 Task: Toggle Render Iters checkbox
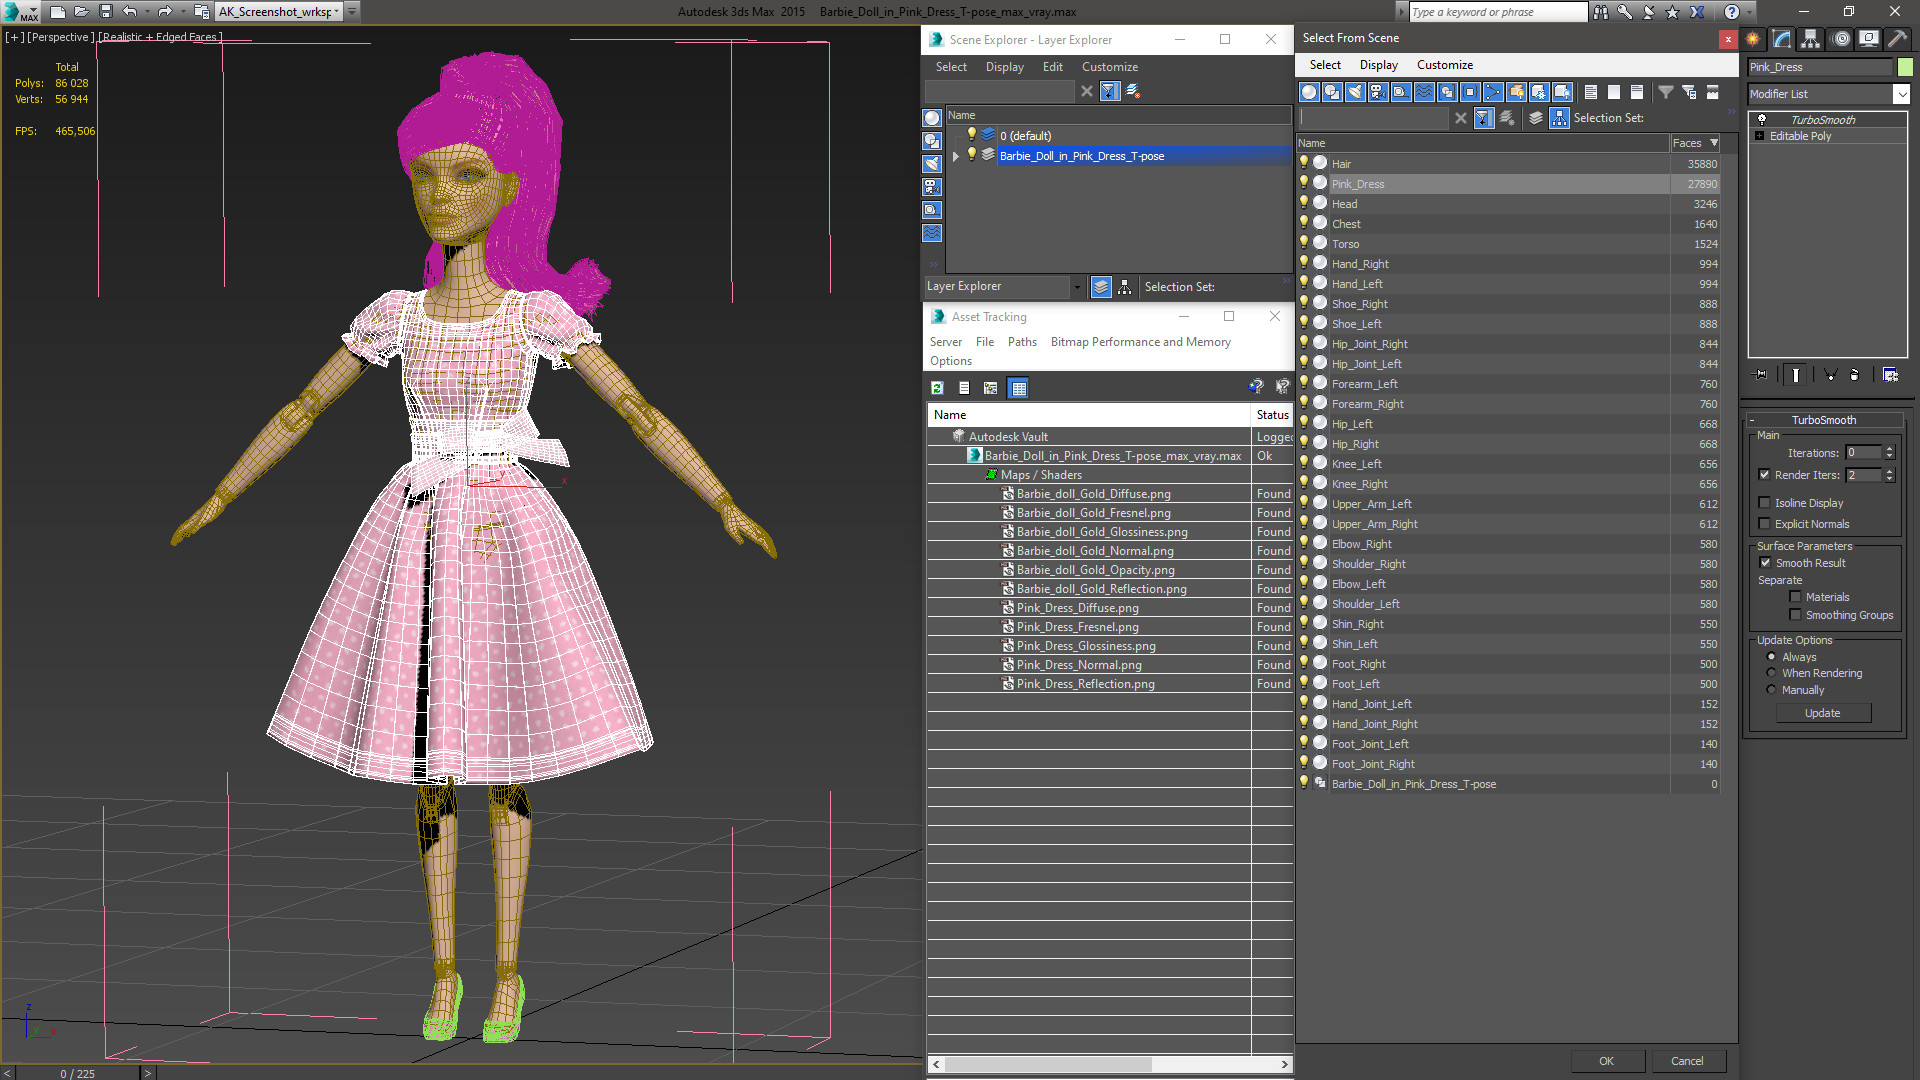tap(1764, 475)
